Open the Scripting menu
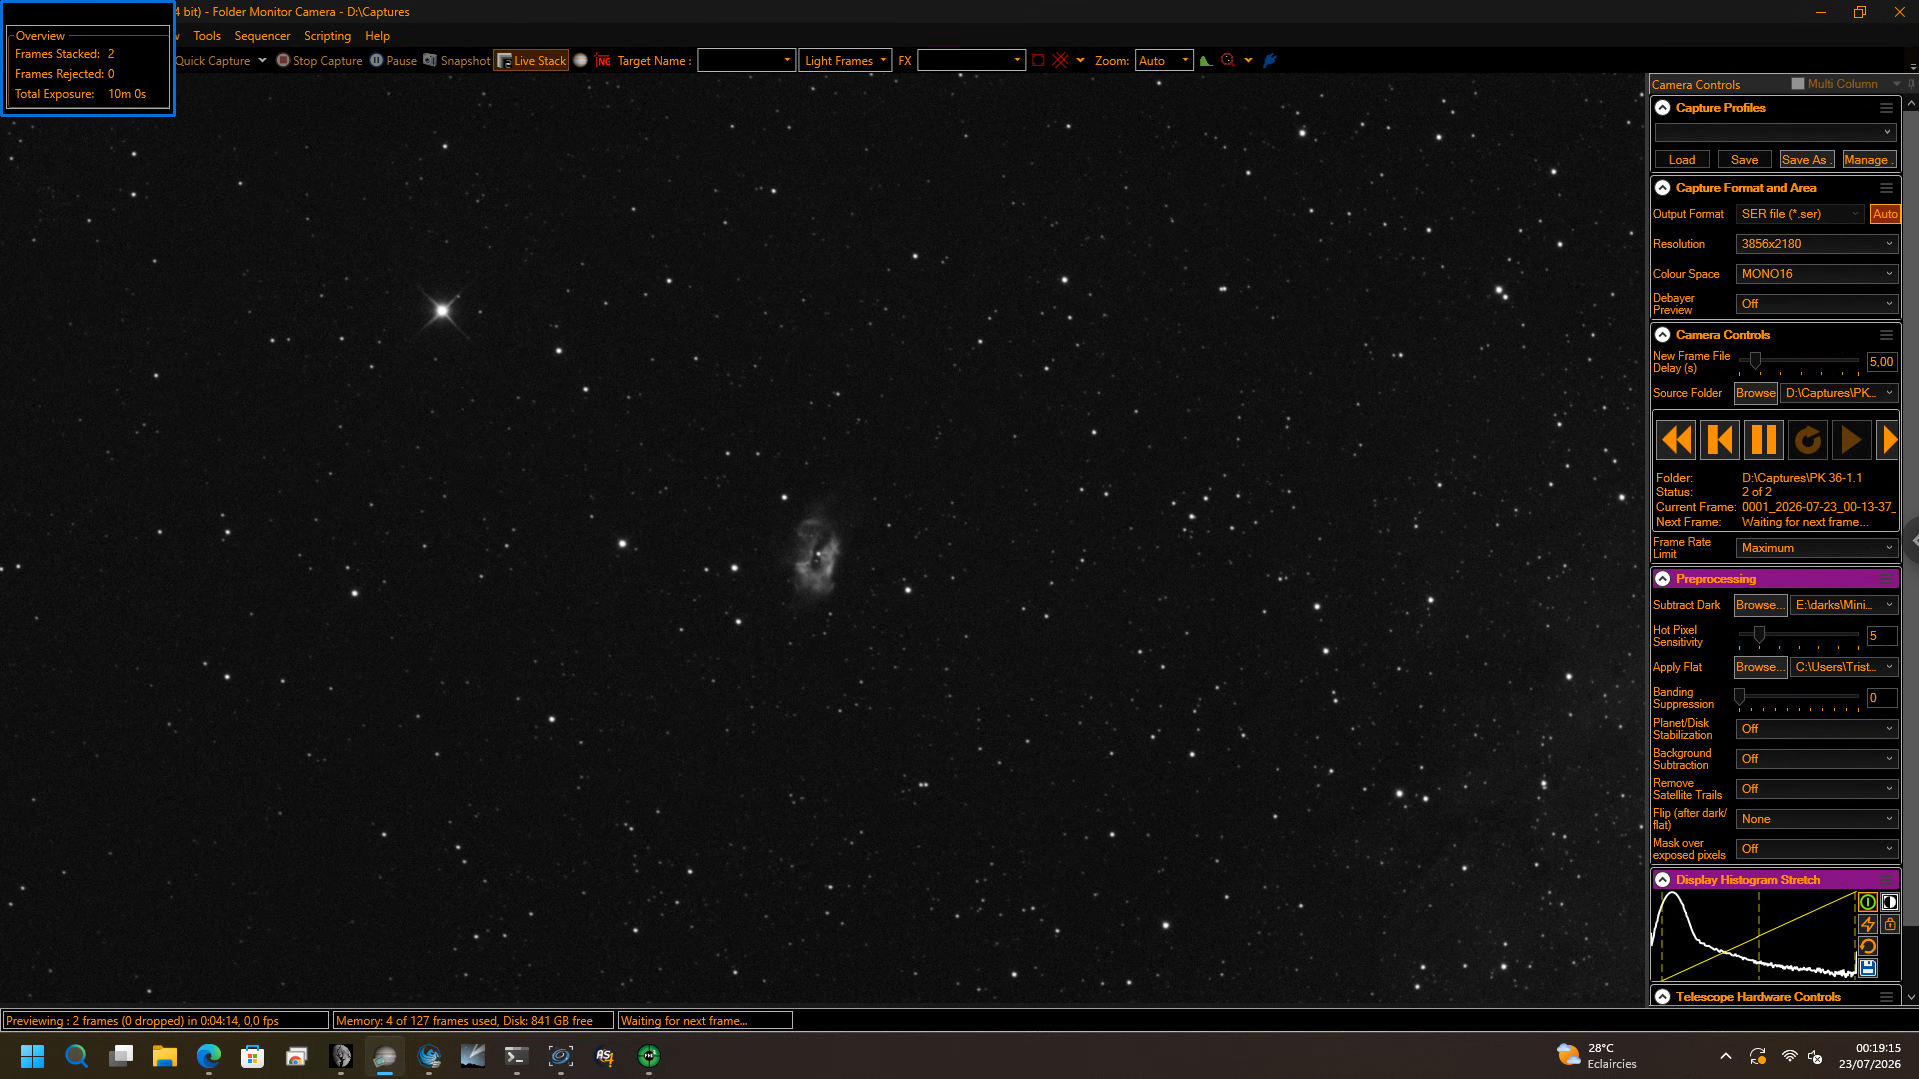 [327, 36]
